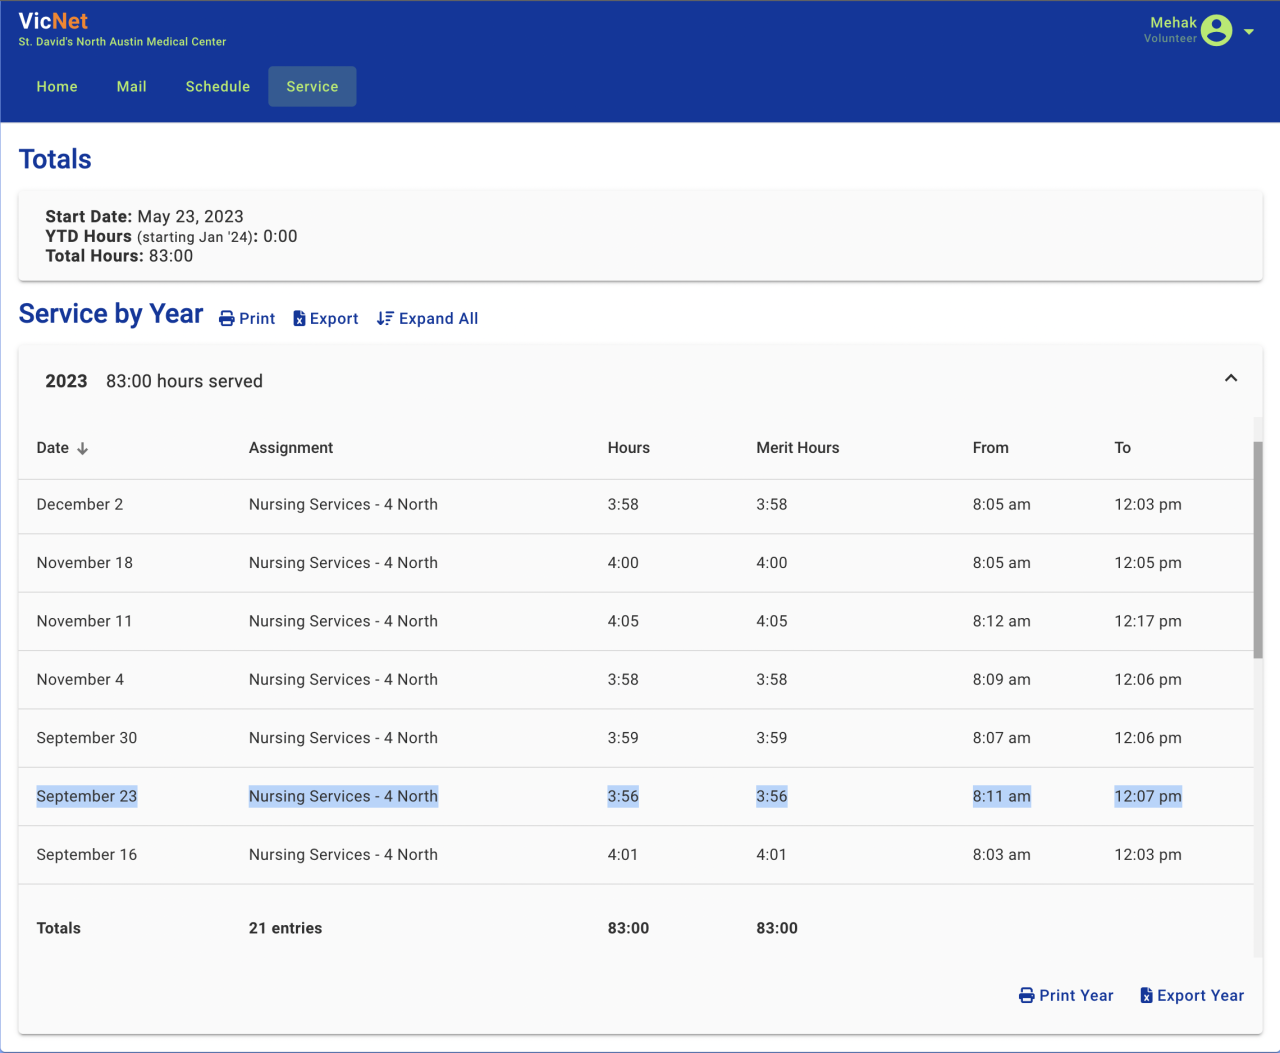Screen dimensions: 1280x1053
Task: Click the Export Year link text
Action: (1200, 996)
